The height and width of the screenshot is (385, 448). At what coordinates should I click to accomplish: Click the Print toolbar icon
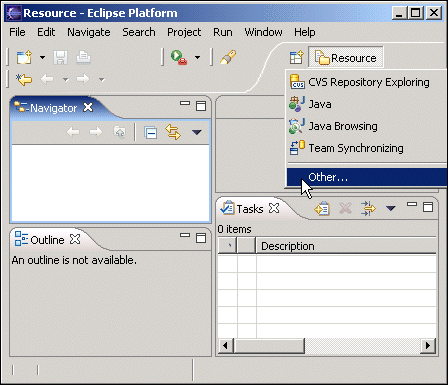pyautogui.click(x=83, y=57)
